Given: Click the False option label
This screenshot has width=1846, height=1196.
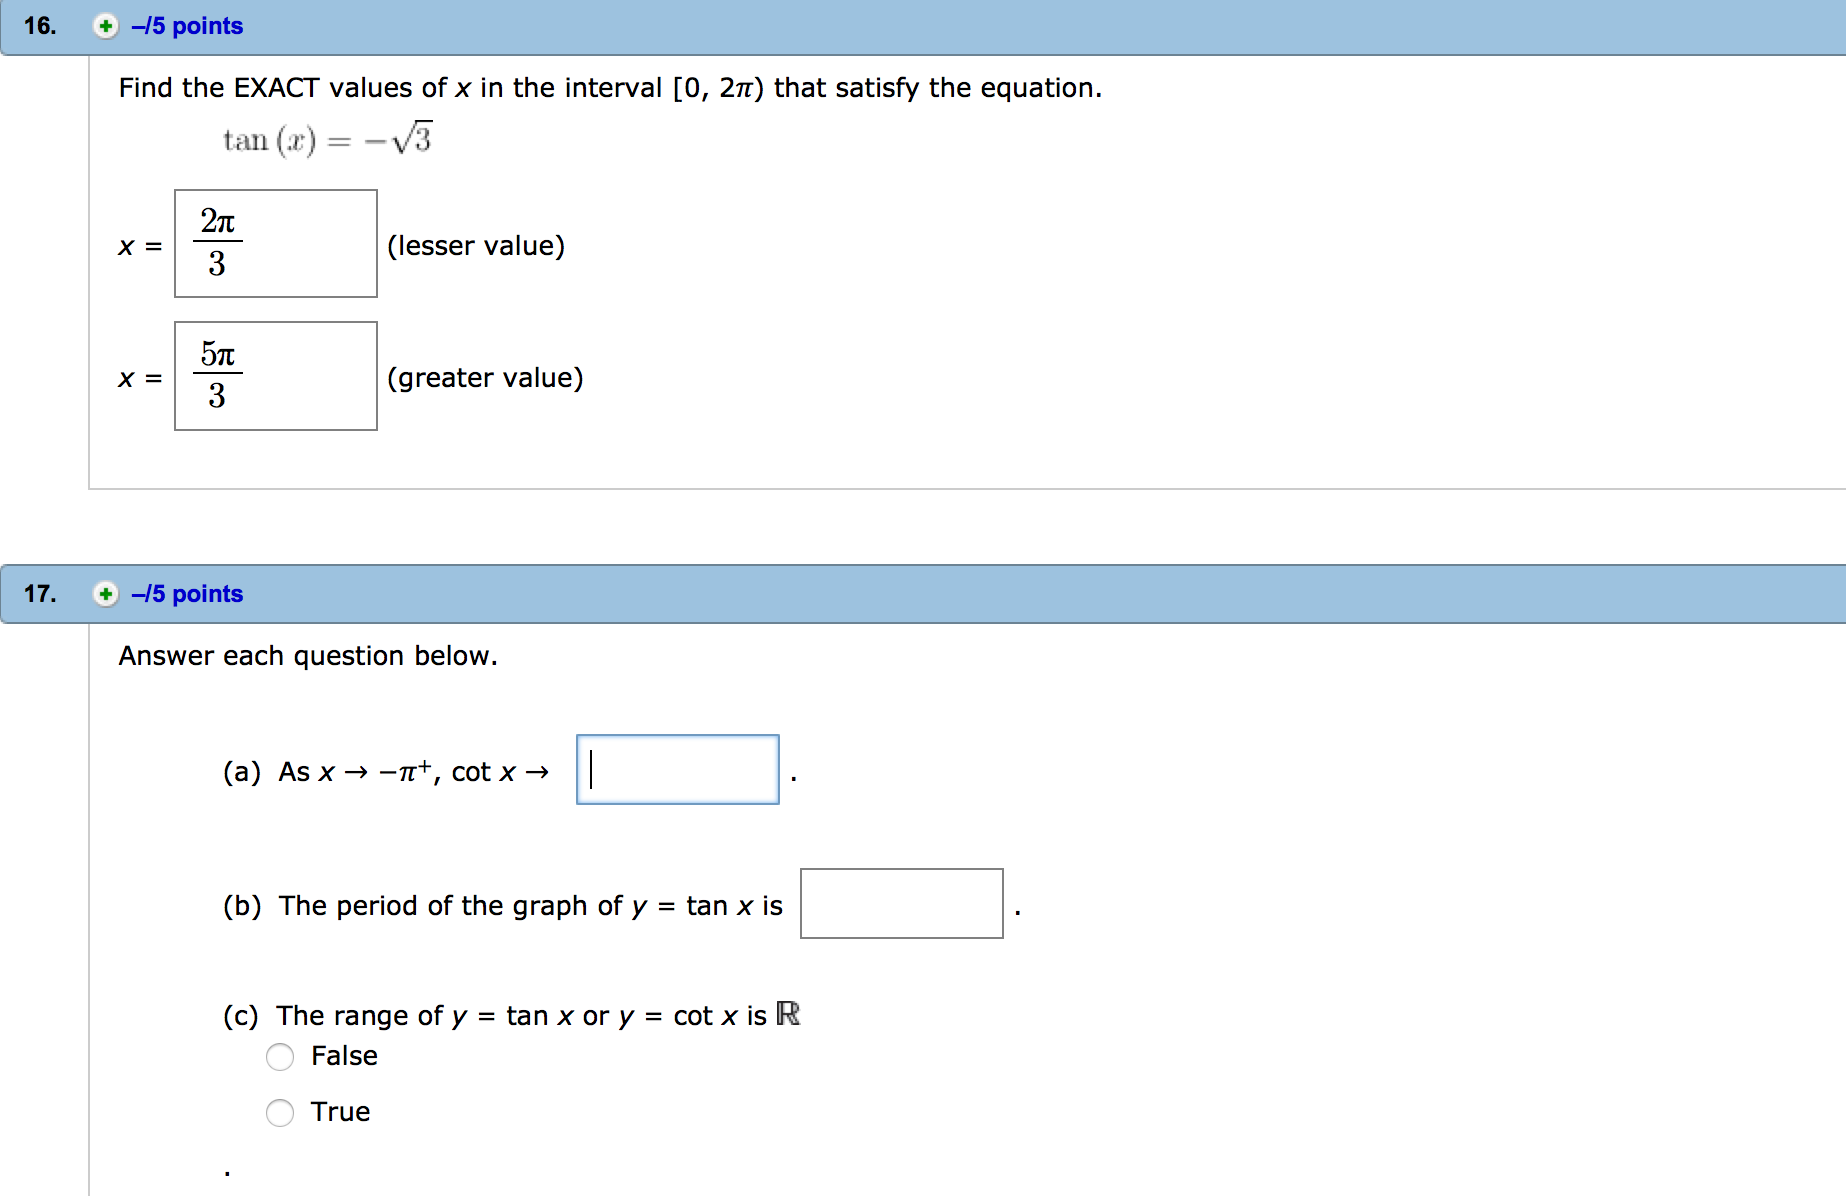Looking at the screenshot, I should click(x=344, y=1056).
